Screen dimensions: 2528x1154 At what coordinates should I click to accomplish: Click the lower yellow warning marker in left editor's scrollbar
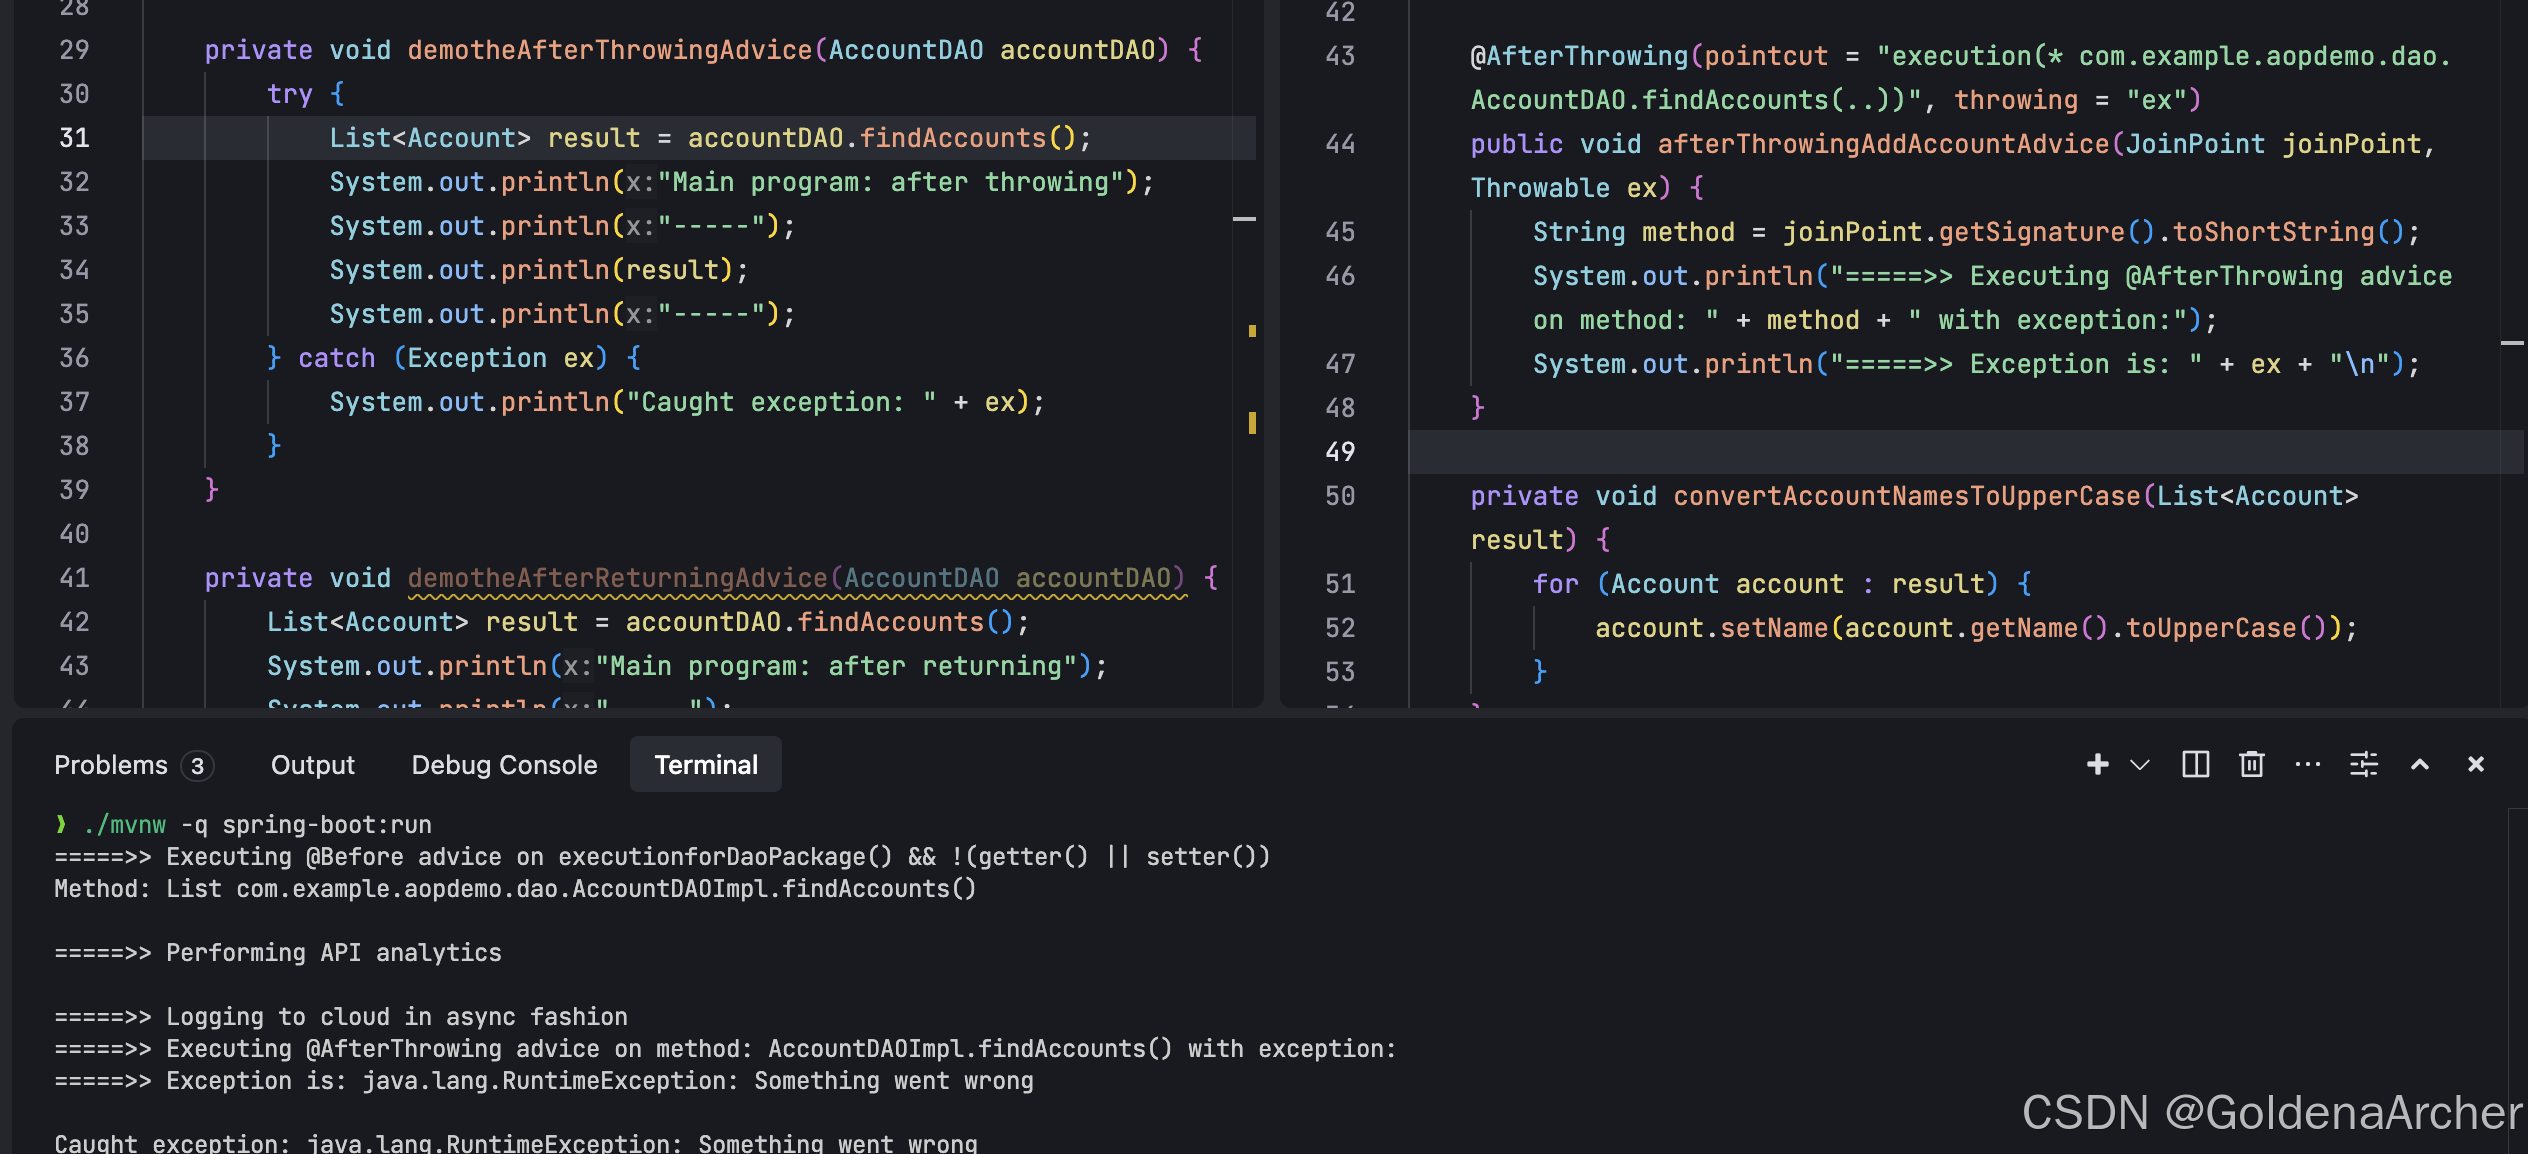coord(1251,423)
